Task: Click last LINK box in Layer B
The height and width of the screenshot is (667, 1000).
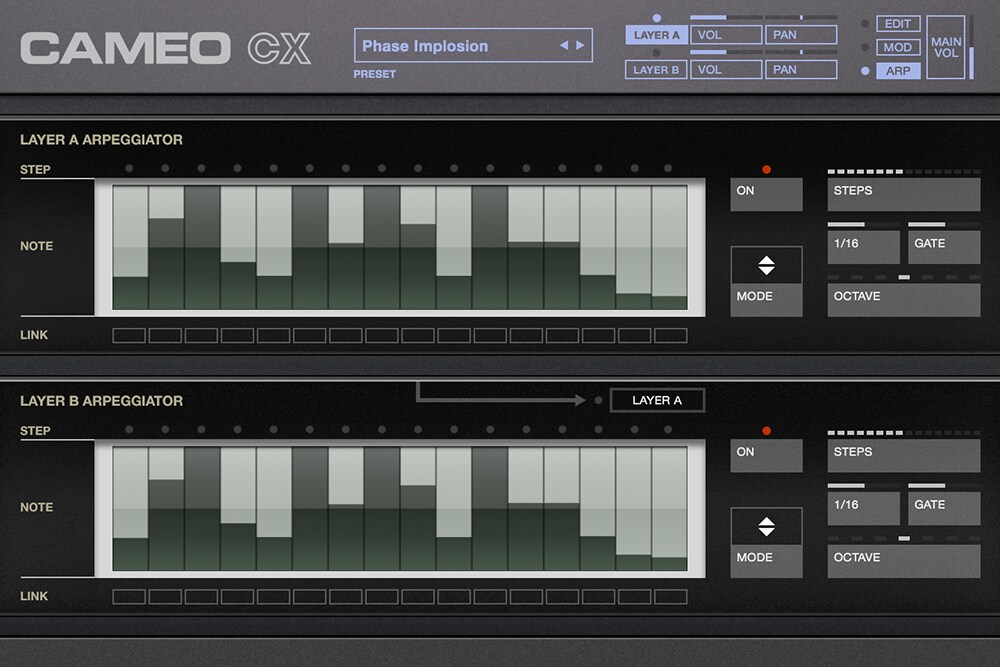Action: [x=670, y=597]
